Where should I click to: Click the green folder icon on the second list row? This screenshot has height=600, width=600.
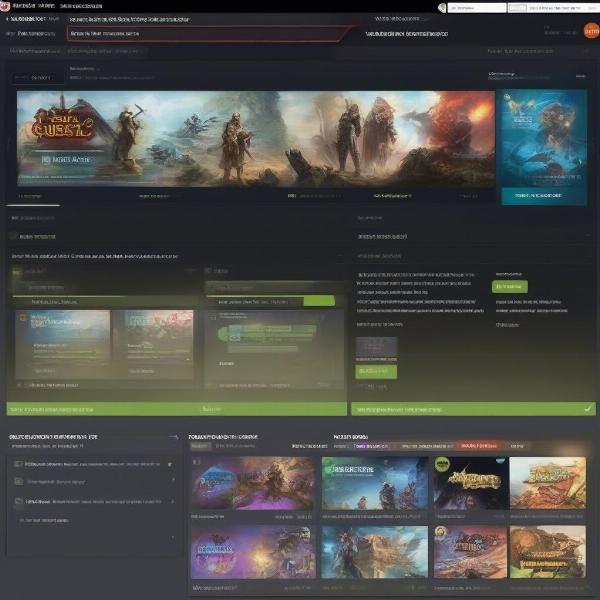pyautogui.click(x=18, y=481)
